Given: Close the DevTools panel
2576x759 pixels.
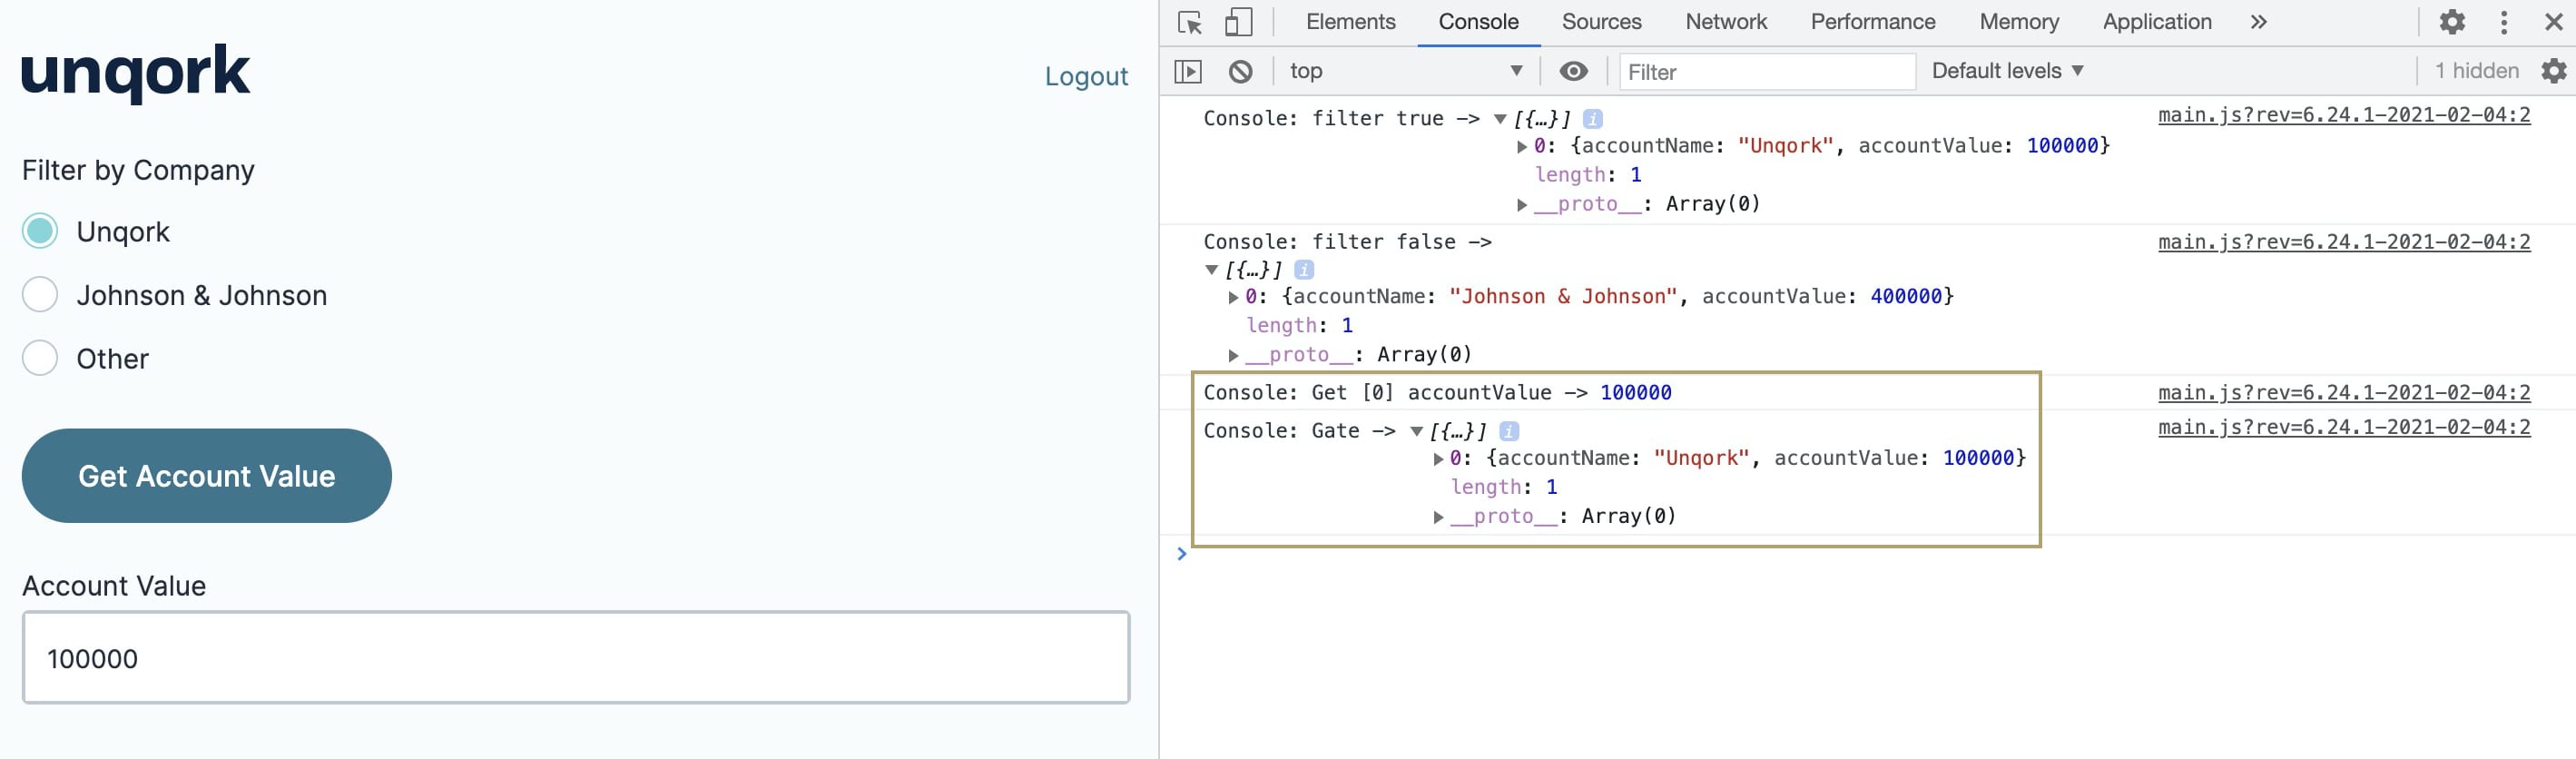Looking at the screenshot, I should [2552, 22].
